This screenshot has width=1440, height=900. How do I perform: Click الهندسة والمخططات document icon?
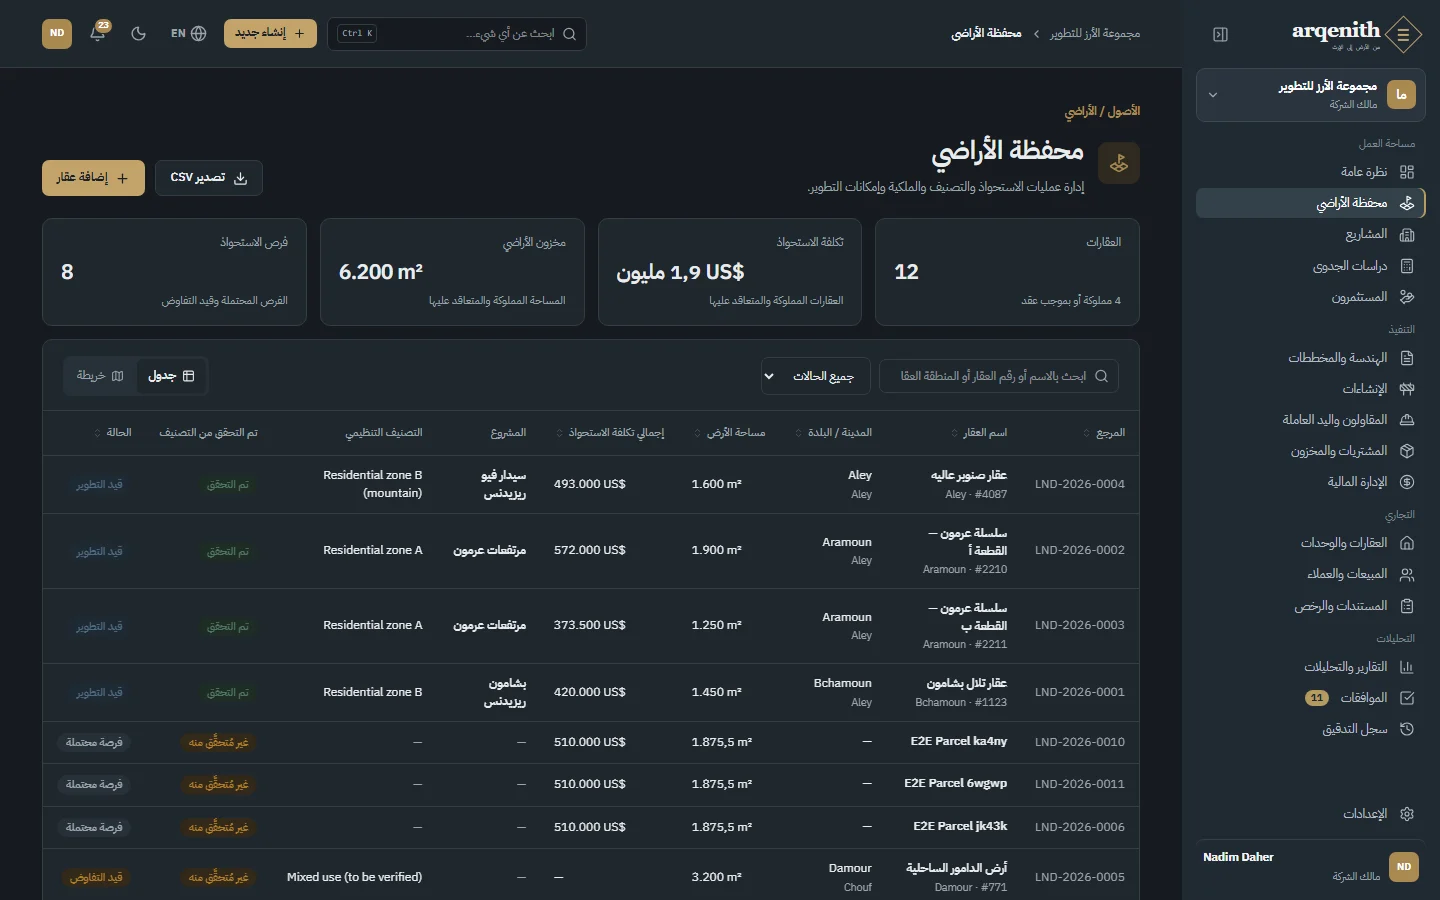tap(1407, 358)
